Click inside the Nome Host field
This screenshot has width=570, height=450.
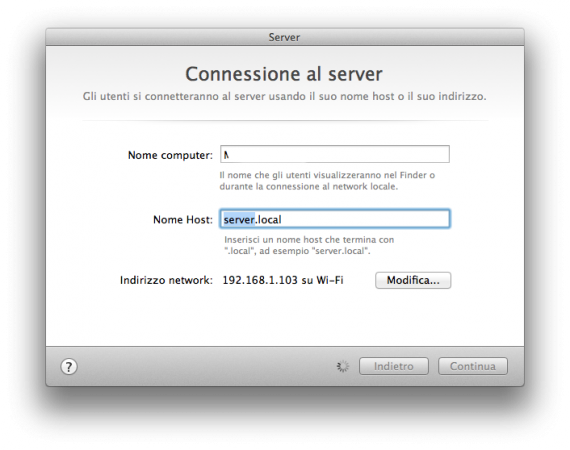tap(335, 219)
